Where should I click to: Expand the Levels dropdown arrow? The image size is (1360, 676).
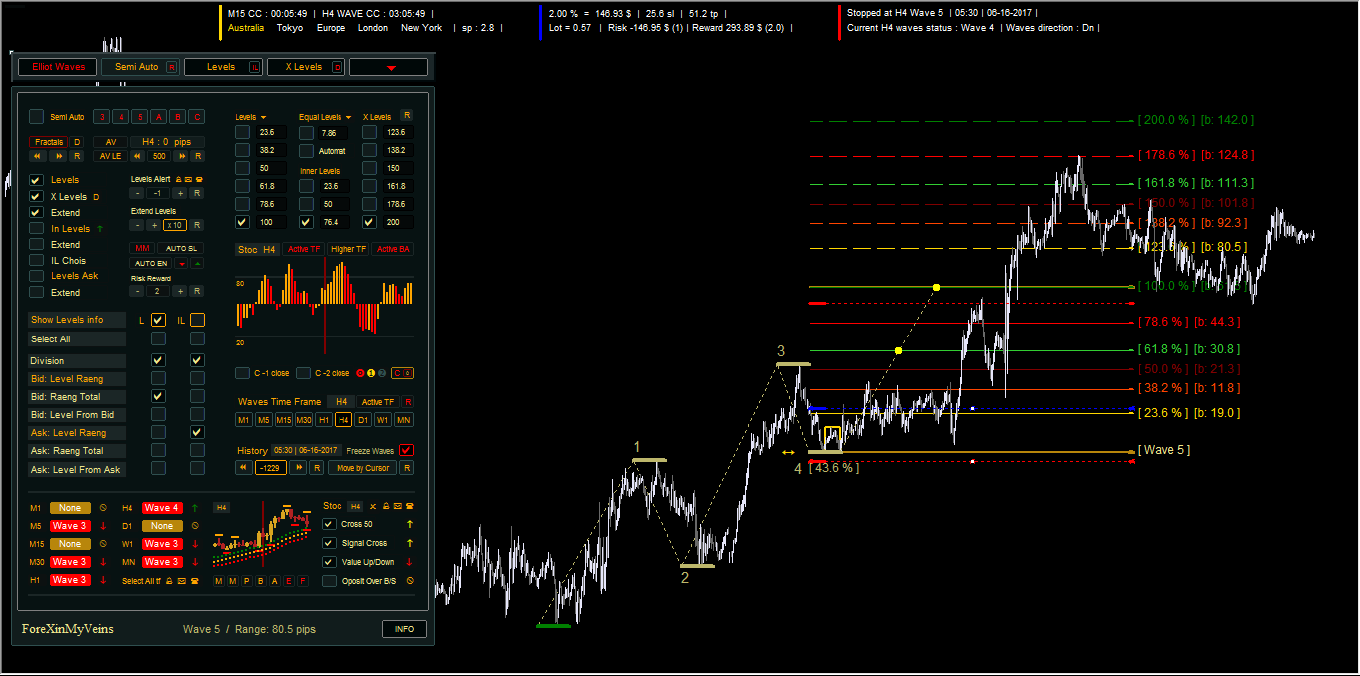263,117
